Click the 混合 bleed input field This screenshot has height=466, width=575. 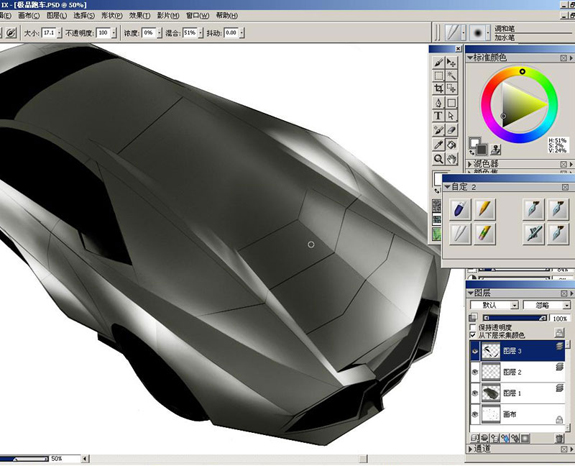pyautogui.click(x=190, y=33)
